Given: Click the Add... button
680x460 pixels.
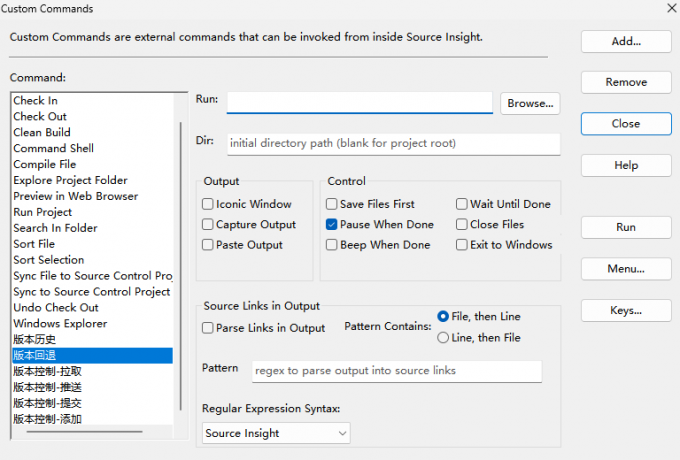Looking at the screenshot, I should coord(626,42).
